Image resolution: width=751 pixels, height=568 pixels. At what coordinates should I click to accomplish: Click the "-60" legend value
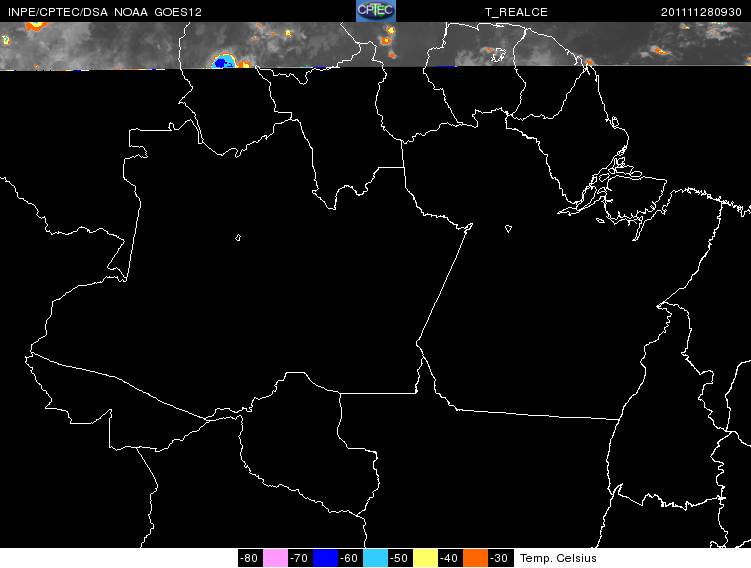[350, 558]
